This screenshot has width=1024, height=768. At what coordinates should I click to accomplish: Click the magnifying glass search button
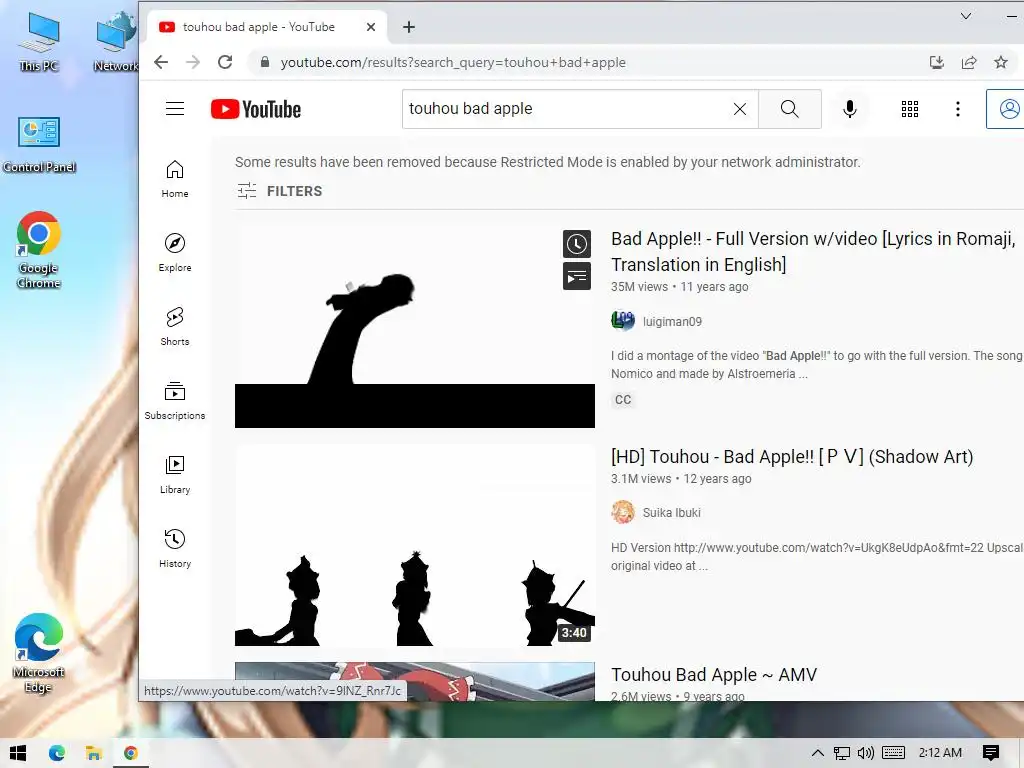coord(790,109)
